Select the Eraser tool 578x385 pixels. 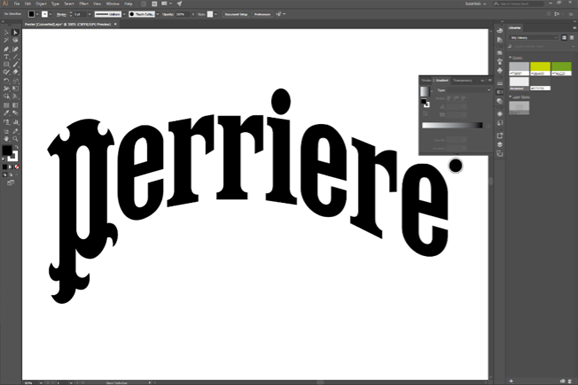pos(15,72)
